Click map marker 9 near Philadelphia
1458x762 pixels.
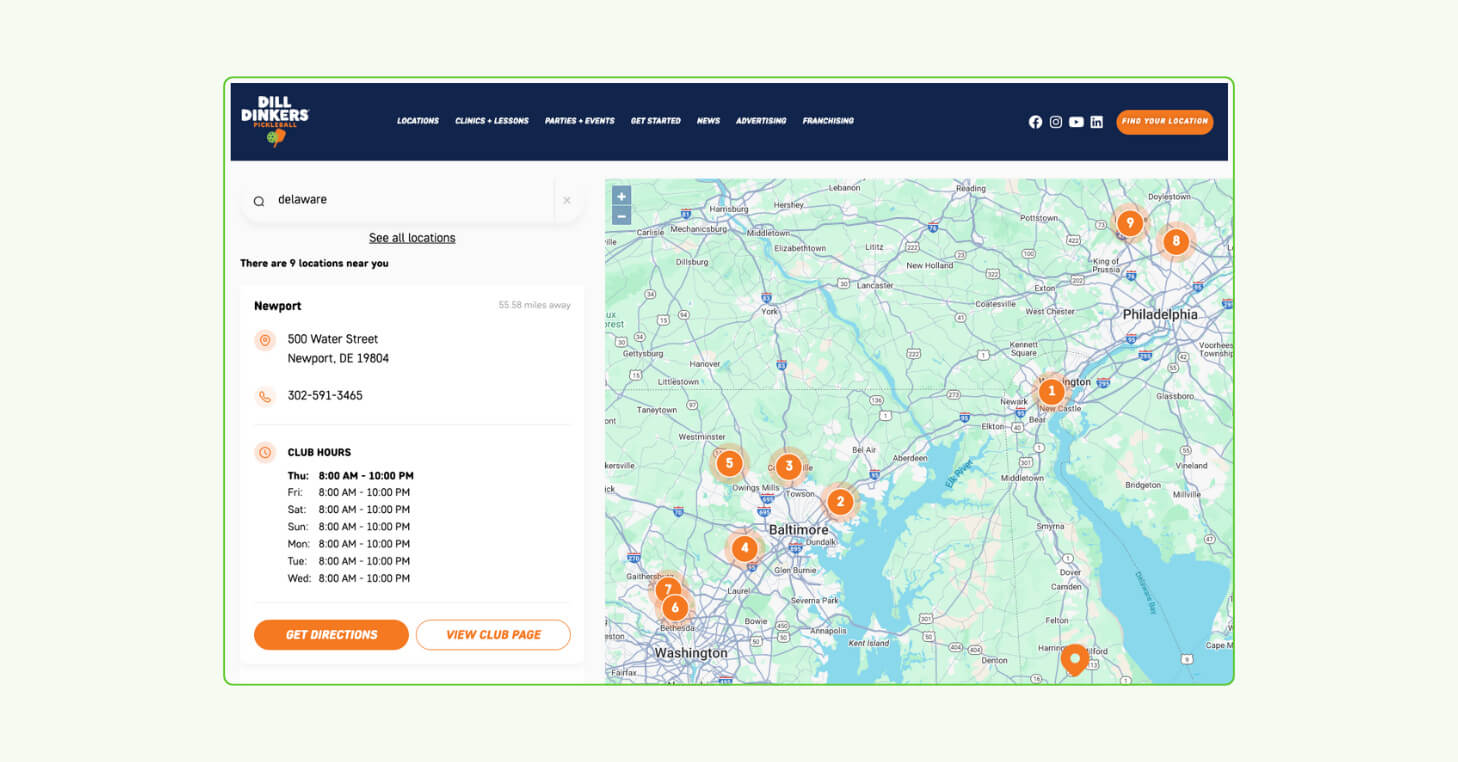pos(1129,223)
